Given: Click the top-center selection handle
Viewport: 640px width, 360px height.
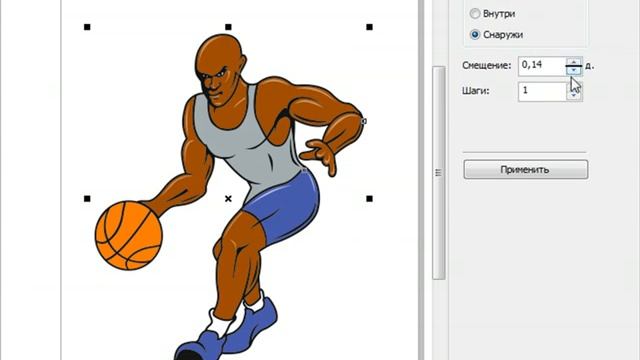Looking at the screenshot, I should (x=228, y=27).
